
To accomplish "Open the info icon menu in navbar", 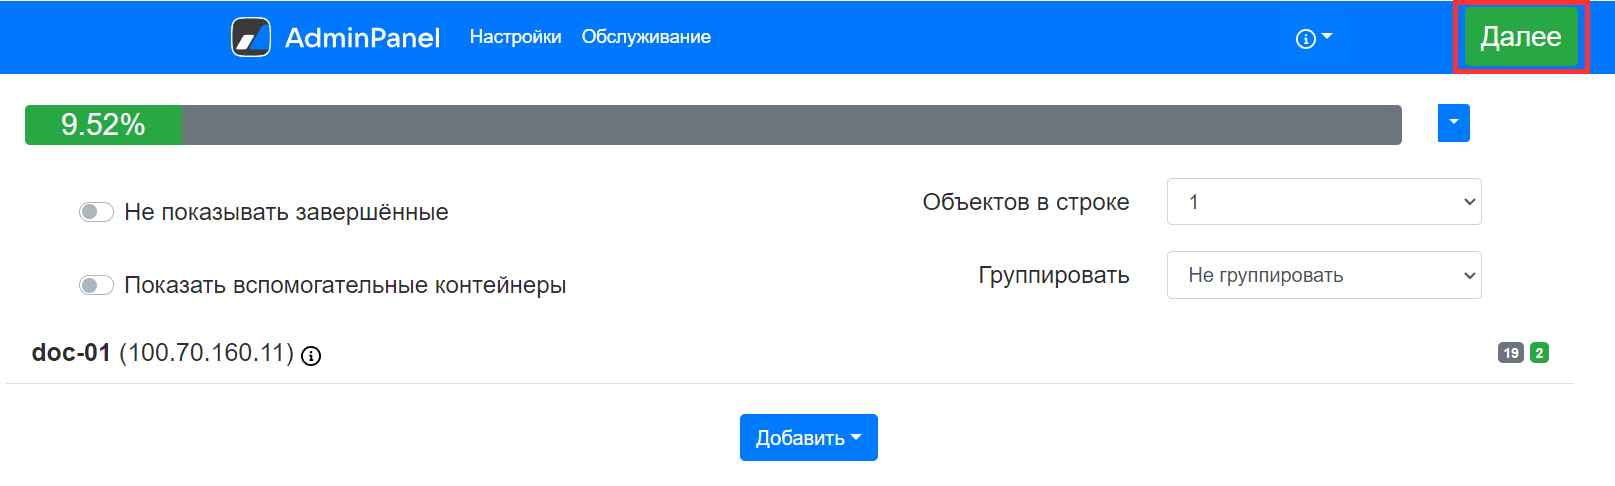I will (x=1313, y=38).
